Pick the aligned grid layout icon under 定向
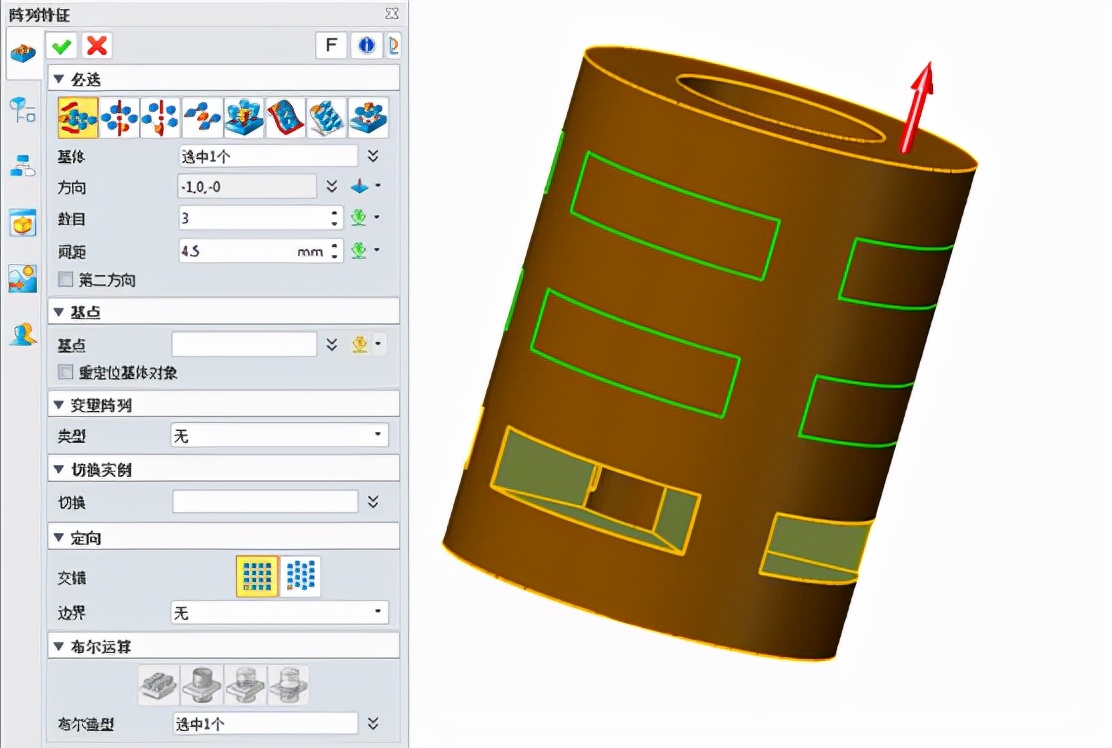The height and width of the screenshot is (748, 1112). click(257, 576)
